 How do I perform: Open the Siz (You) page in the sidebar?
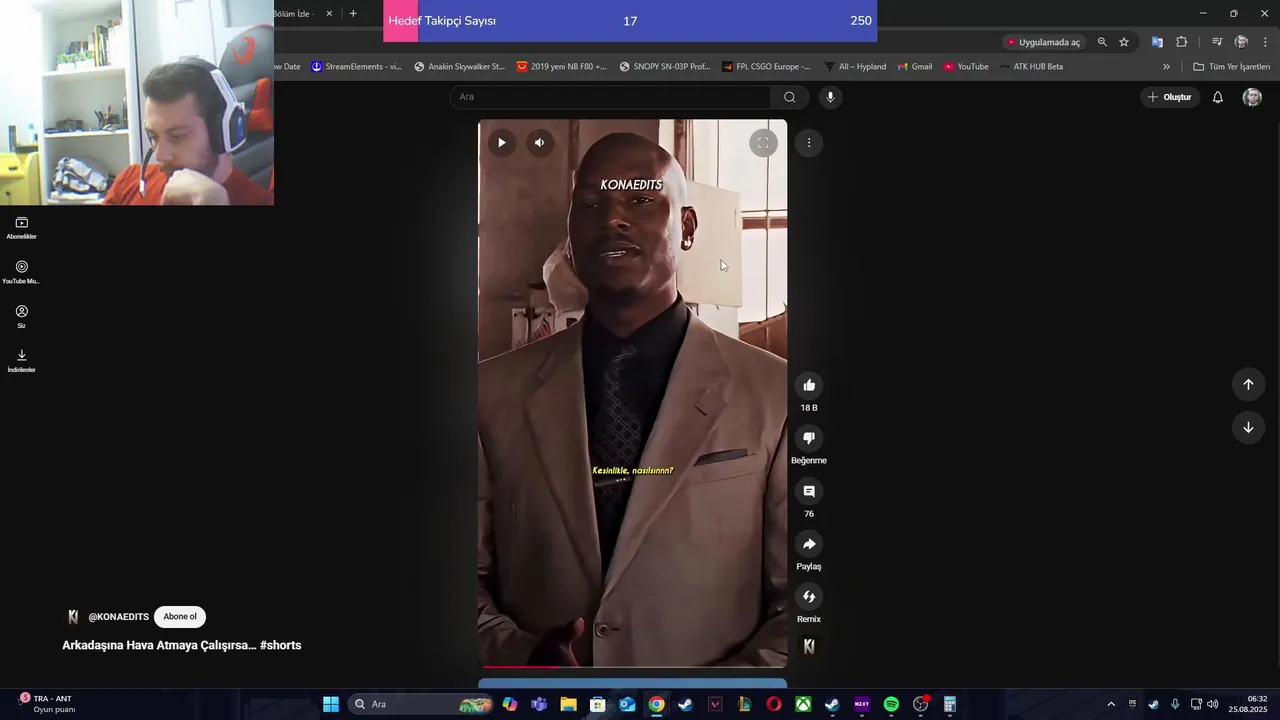click(x=22, y=317)
